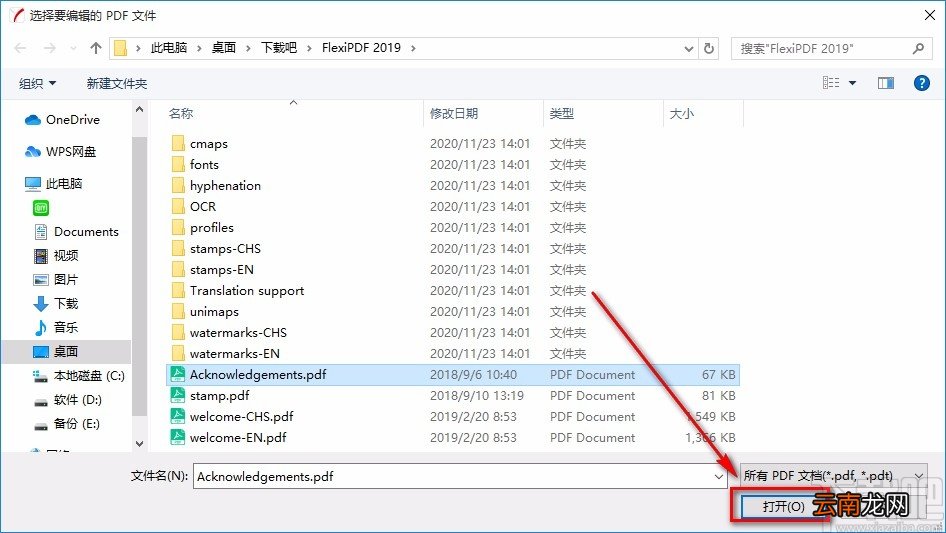Open WPS网盘 in the sidebar
Viewport: 946px width, 533px height.
60,152
